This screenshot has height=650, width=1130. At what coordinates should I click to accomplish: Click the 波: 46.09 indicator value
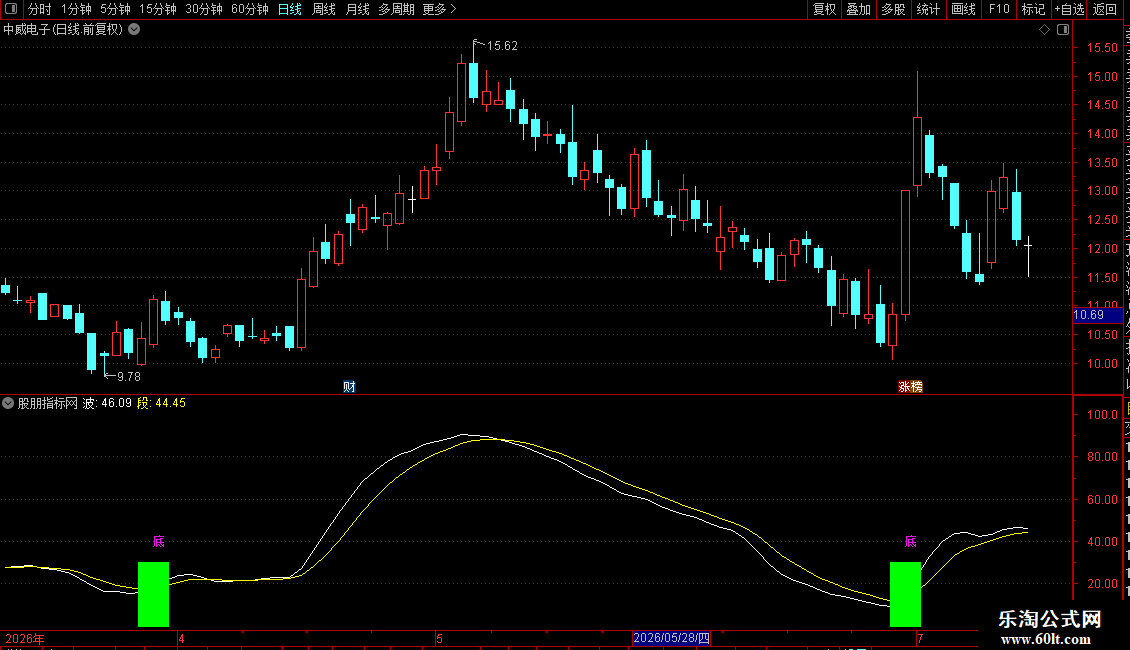[107, 404]
